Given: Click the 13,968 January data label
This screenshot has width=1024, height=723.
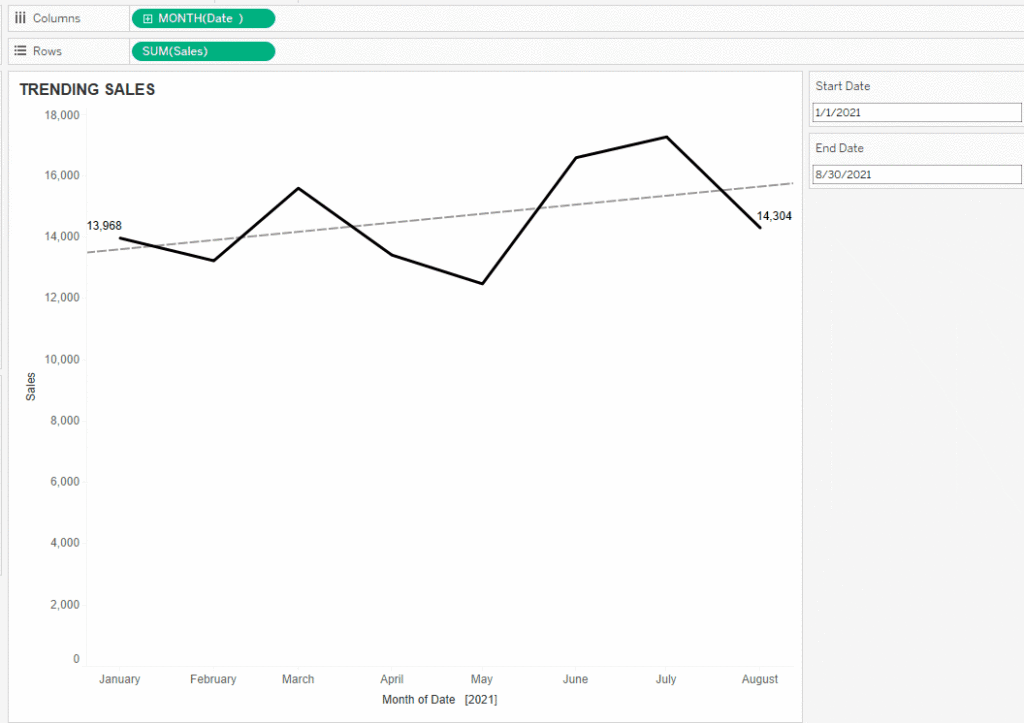Looking at the screenshot, I should 104,226.
